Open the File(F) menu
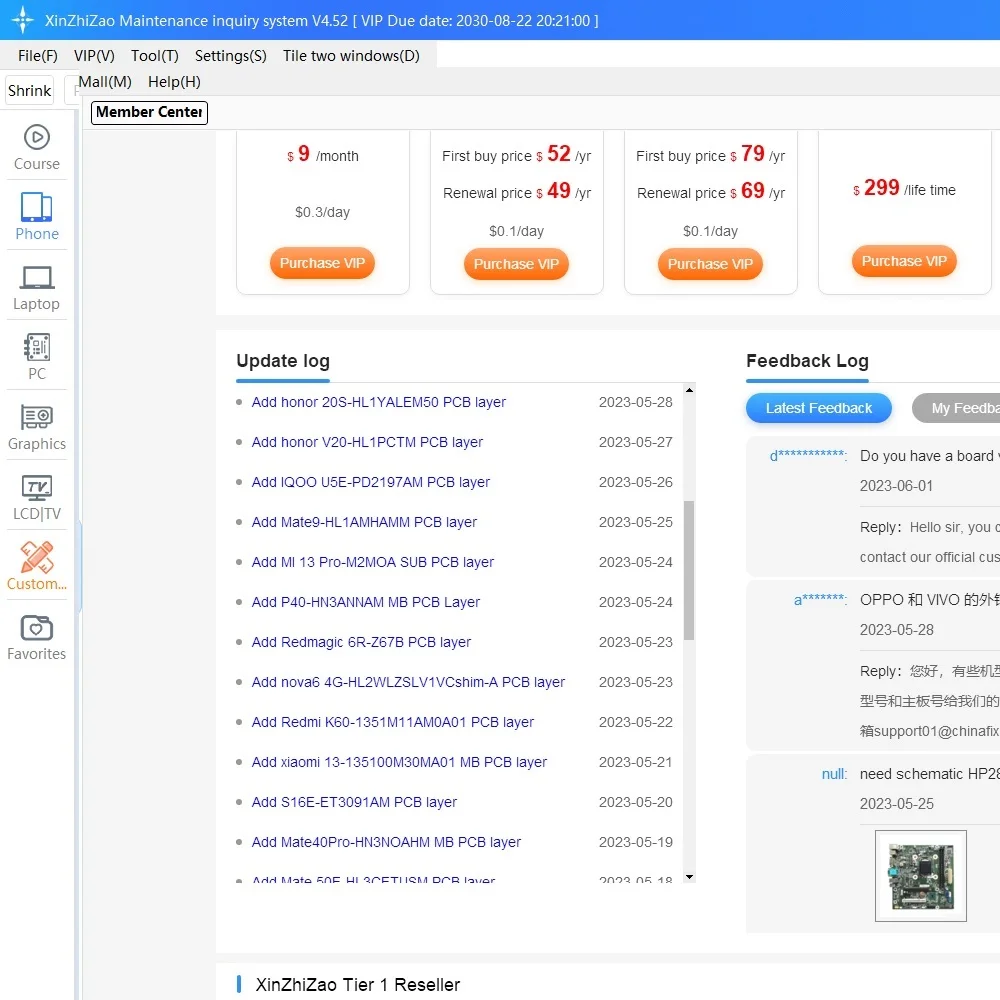The width and height of the screenshot is (1000, 1000). coord(38,56)
